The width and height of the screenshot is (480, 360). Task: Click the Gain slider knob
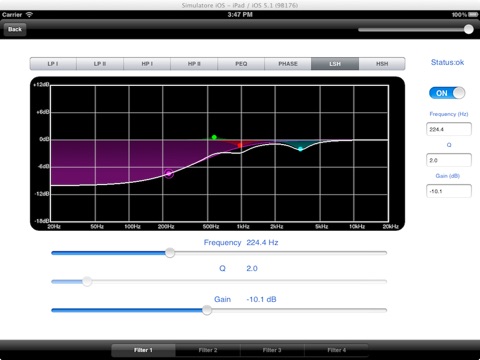pyautogui.click(x=207, y=310)
